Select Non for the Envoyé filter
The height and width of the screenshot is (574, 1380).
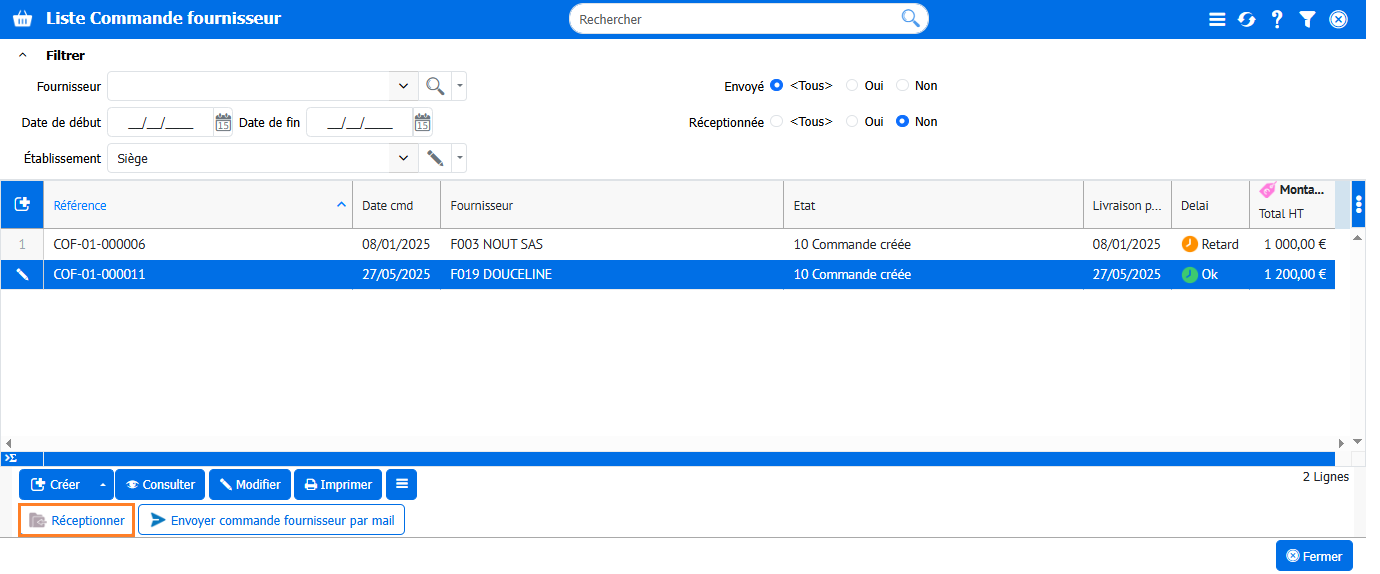tap(902, 86)
